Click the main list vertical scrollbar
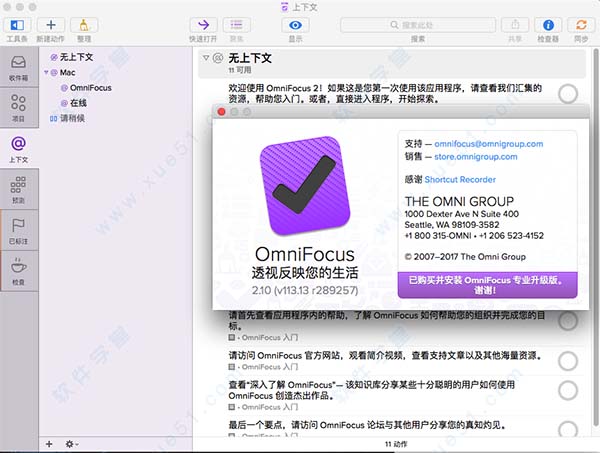600x453 pixels. click(x=595, y=237)
